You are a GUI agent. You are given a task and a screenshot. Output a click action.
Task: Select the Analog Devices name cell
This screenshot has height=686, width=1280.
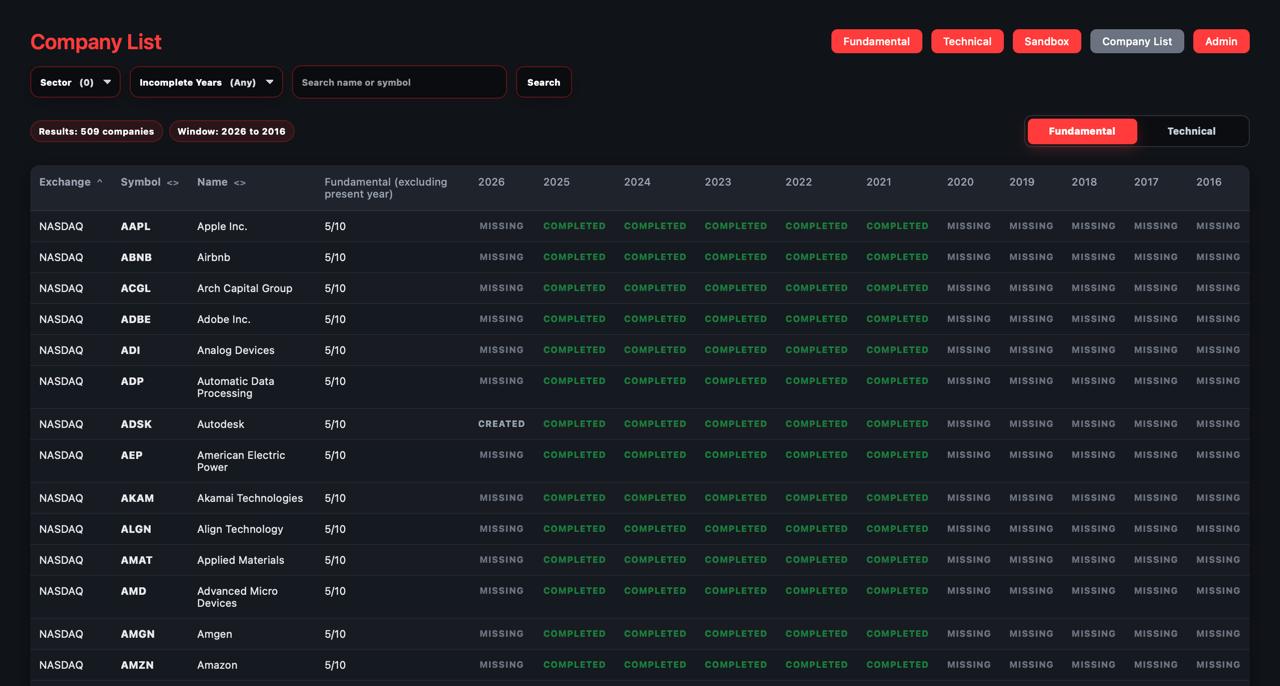(236, 350)
